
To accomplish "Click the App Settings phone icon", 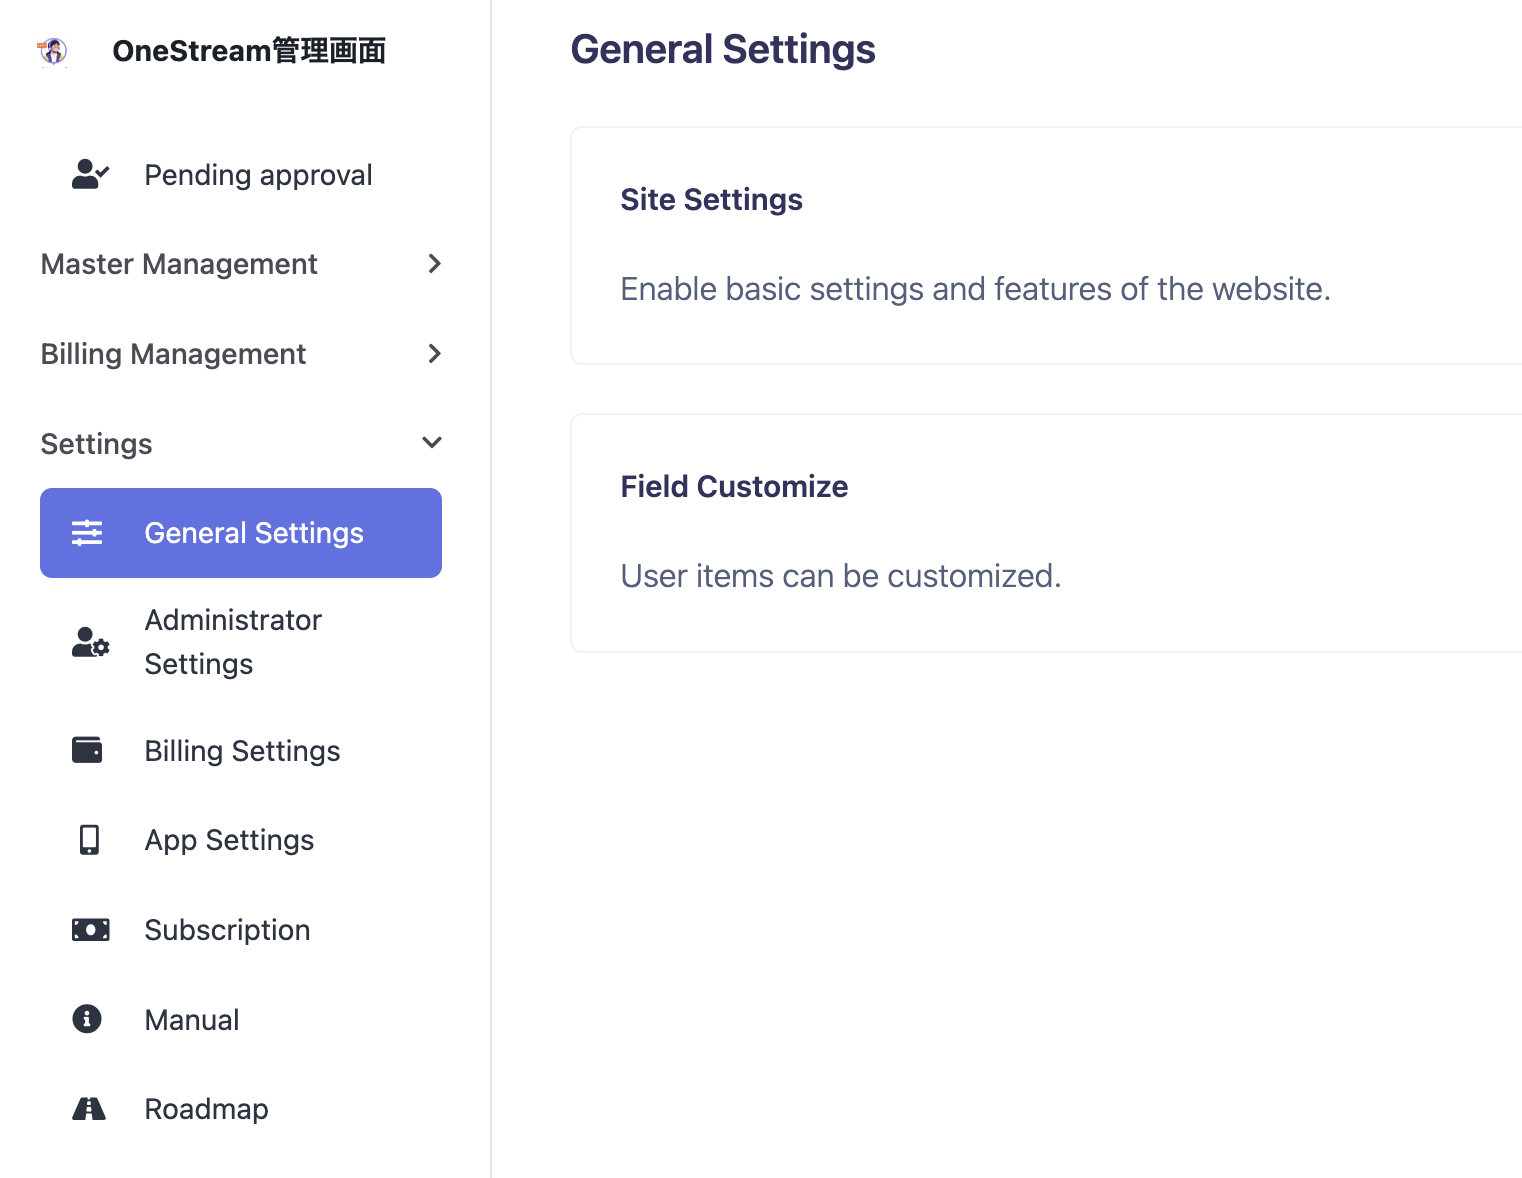I will click(x=89, y=840).
